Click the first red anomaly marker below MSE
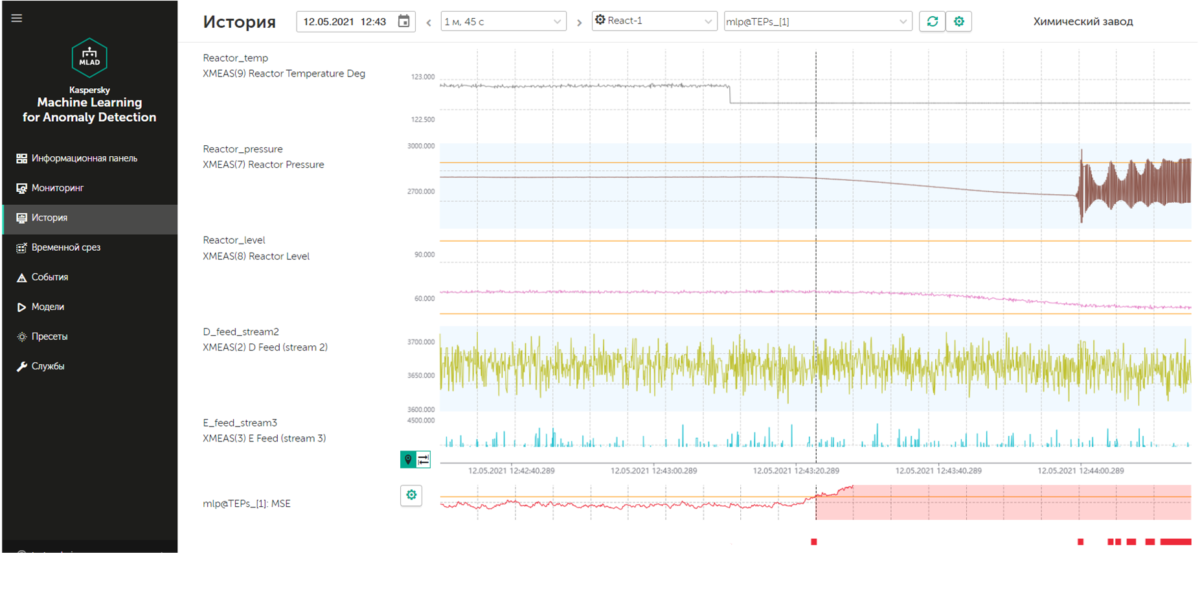The image size is (1200, 604). tap(814, 542)
